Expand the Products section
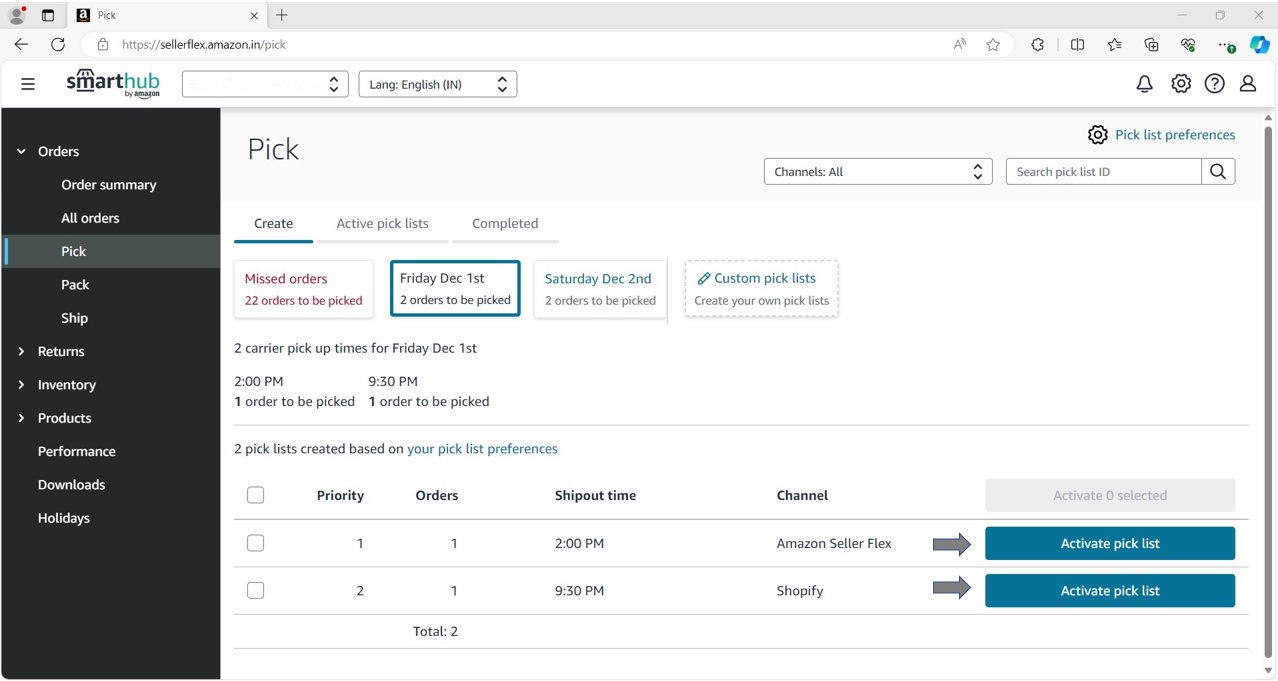The width and height of the screenshot is (1278, 681). [x=21, y=418]
